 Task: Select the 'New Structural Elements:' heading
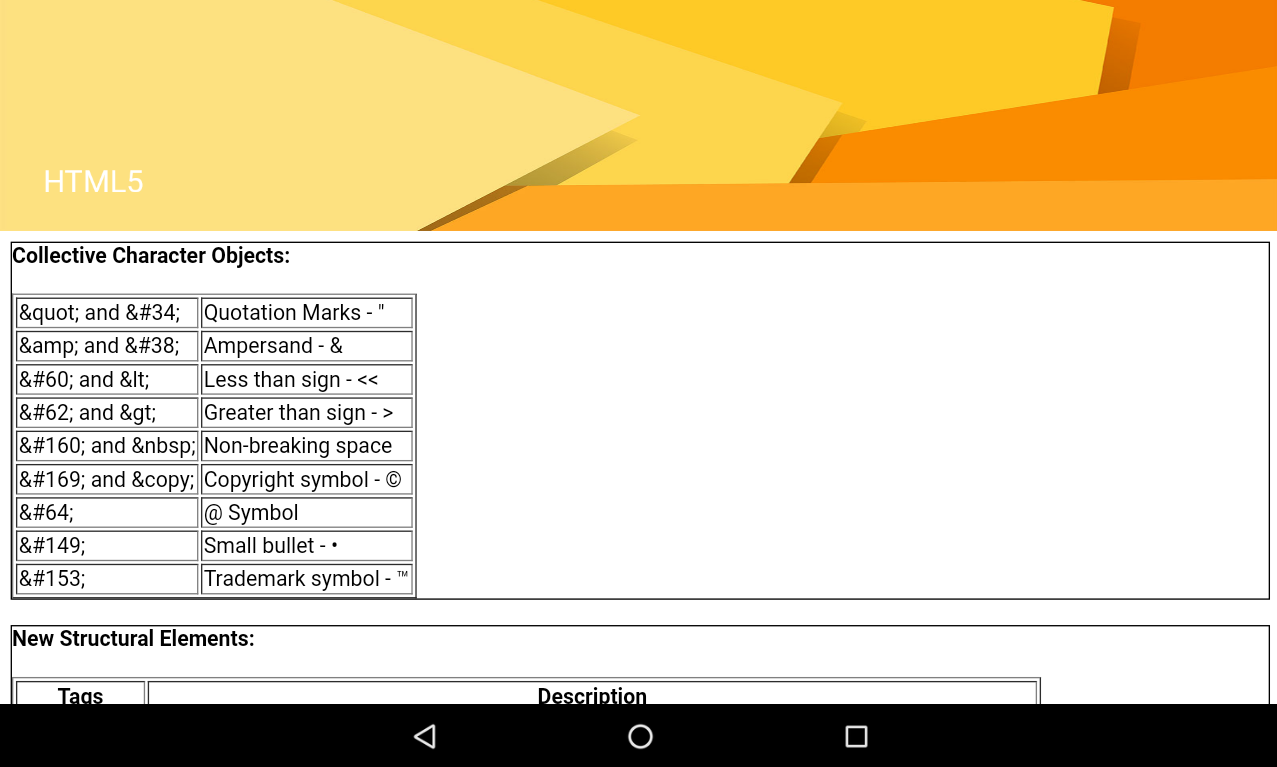click(133, 639)
